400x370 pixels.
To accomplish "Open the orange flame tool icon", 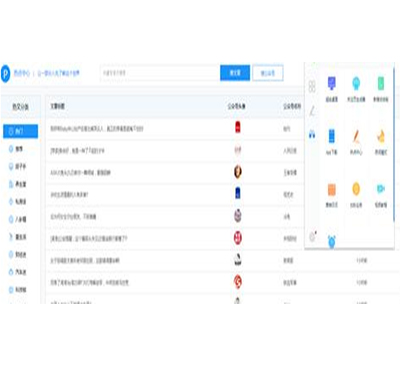I will click(x=381, y=136).
